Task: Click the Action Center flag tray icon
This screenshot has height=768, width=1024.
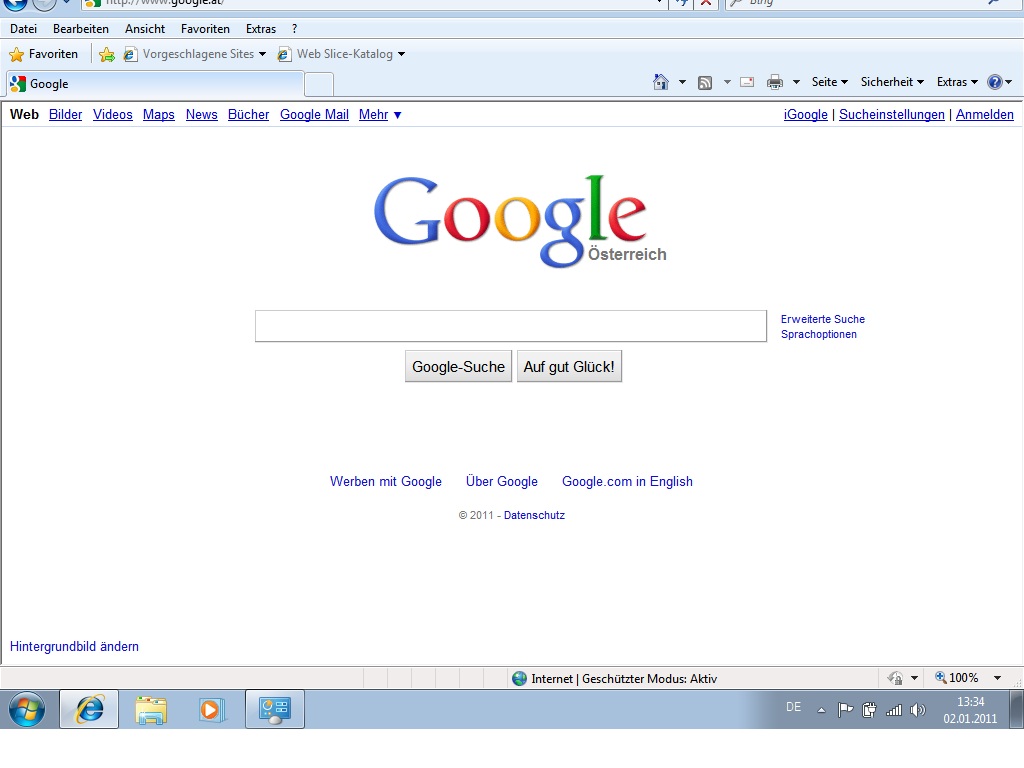Action: click(845, 710)
